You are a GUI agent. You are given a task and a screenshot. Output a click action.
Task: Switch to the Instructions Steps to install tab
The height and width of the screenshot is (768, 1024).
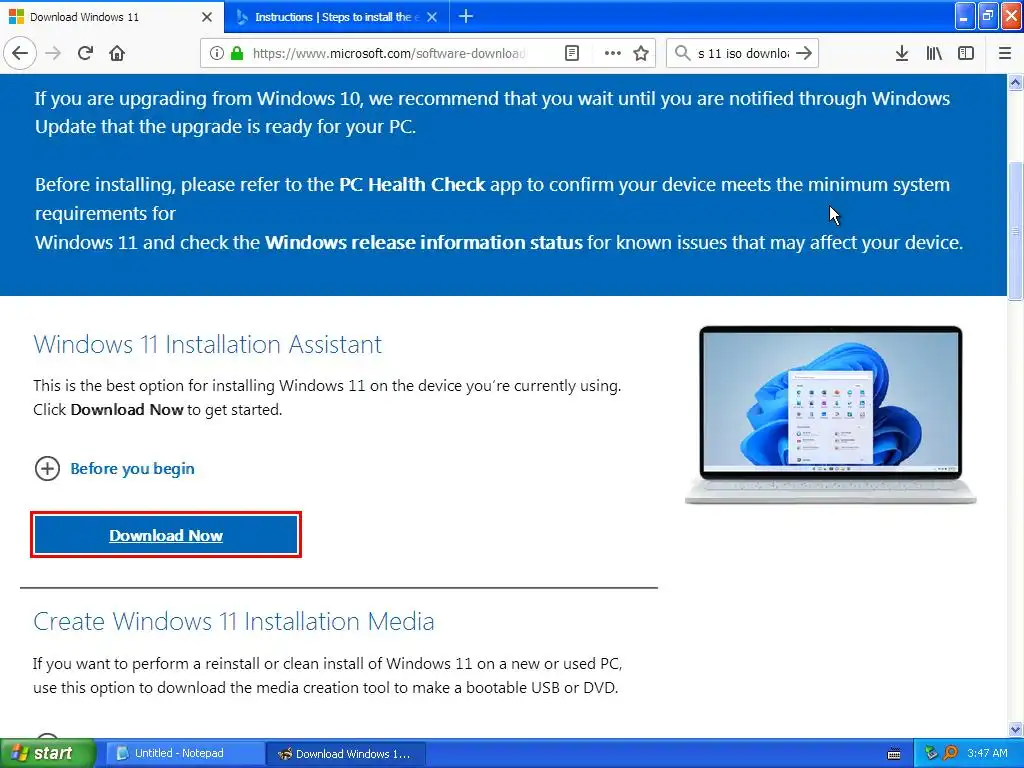[336, 17]
